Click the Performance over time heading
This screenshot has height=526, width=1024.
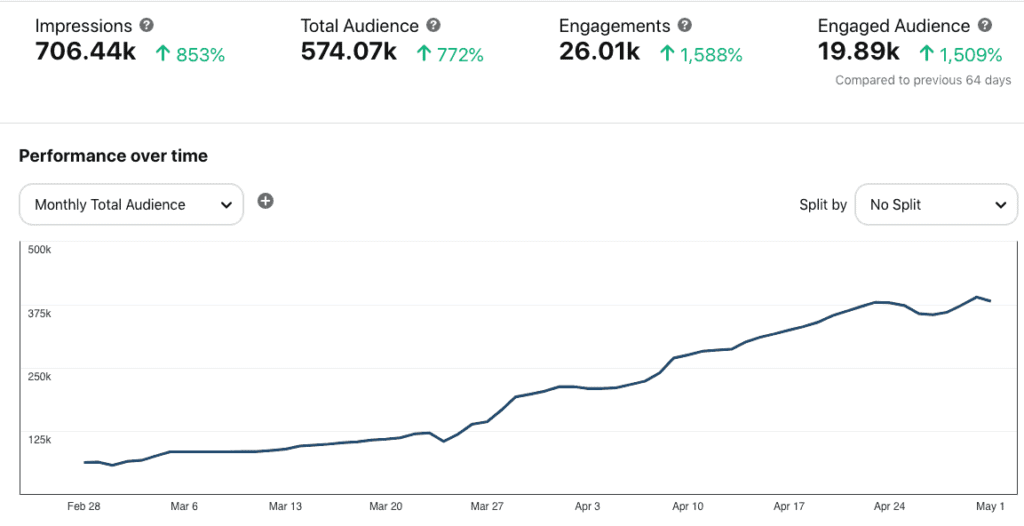tap(114, 156)
